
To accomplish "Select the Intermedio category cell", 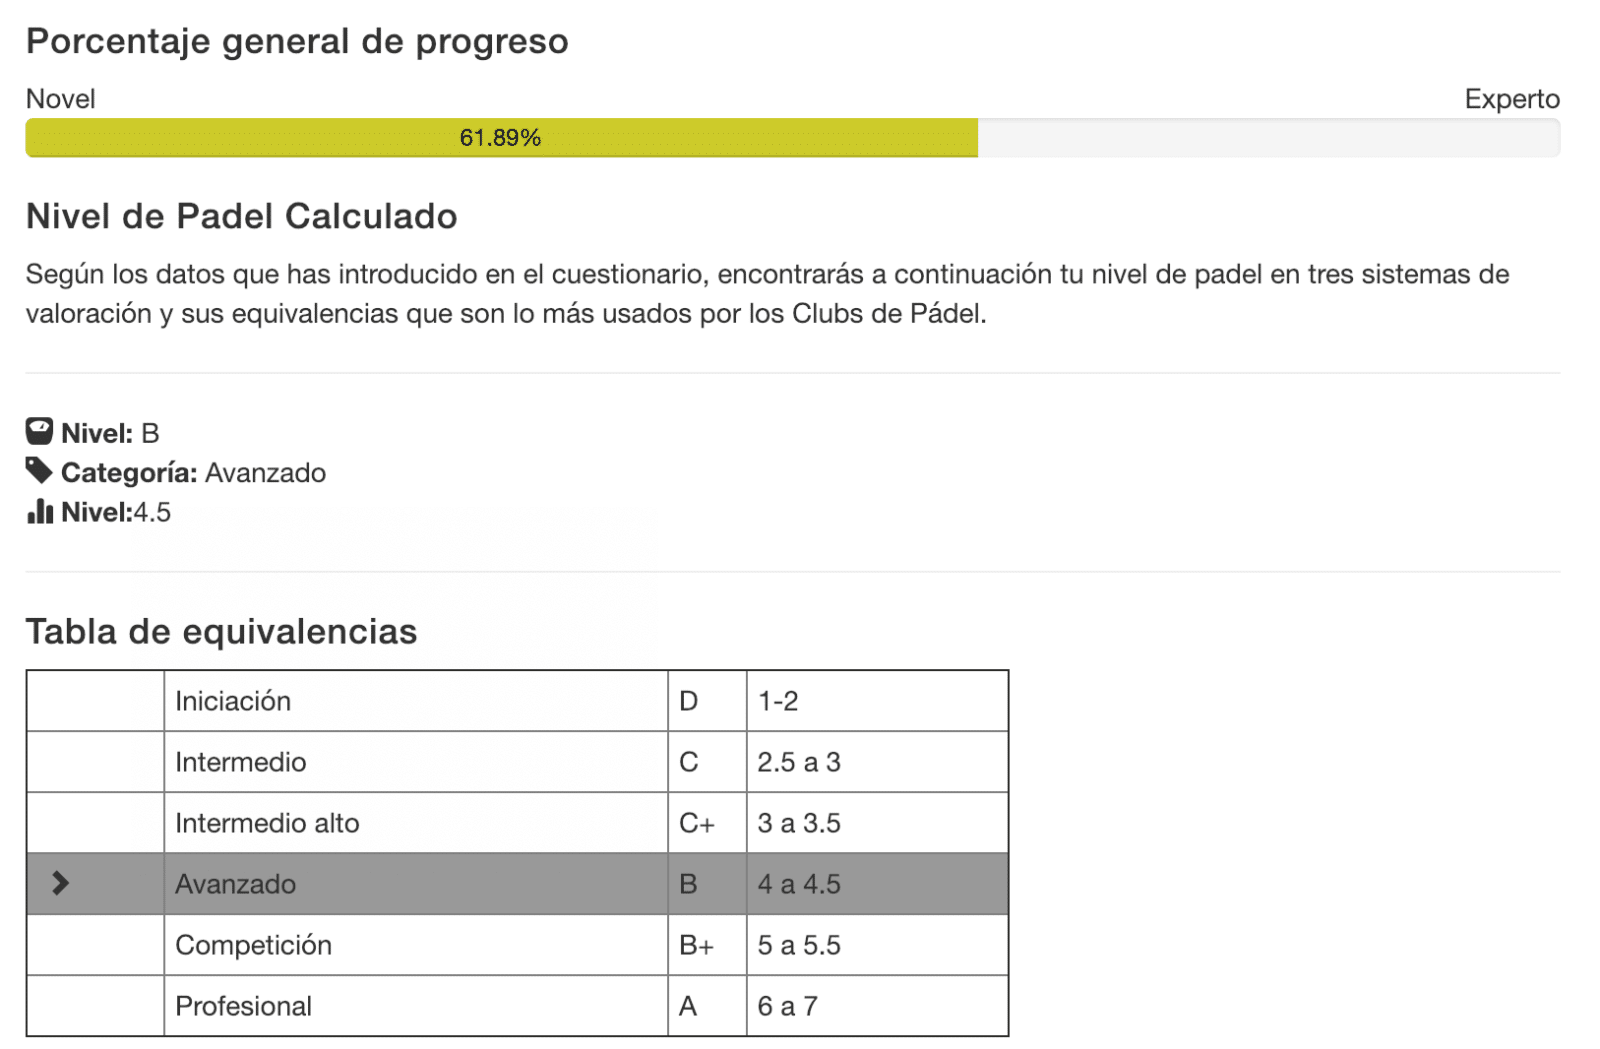I will tap(416, 762).
